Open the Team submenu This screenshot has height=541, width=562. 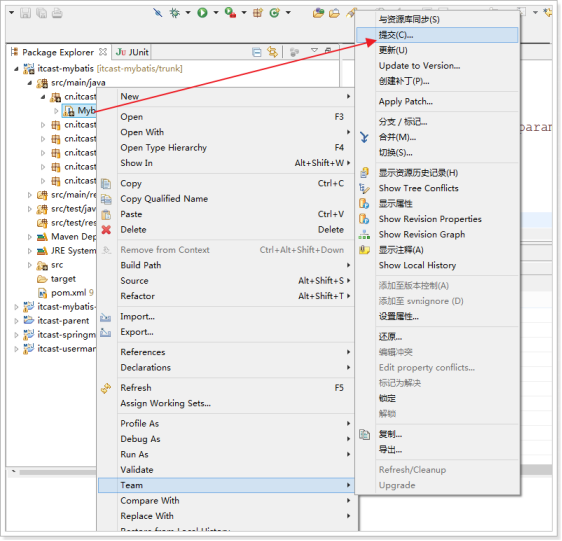point(226,486)
